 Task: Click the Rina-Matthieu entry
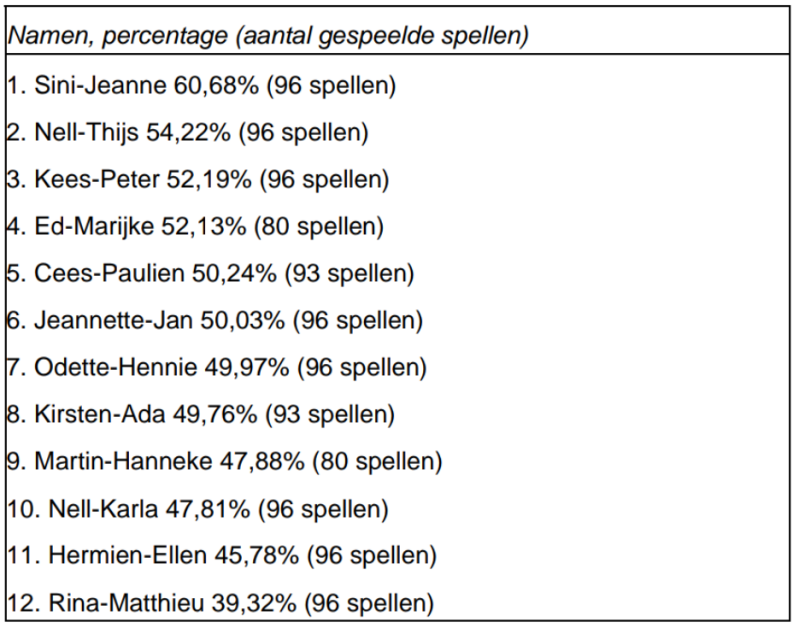pyautogui.click(x=222, y=602)
